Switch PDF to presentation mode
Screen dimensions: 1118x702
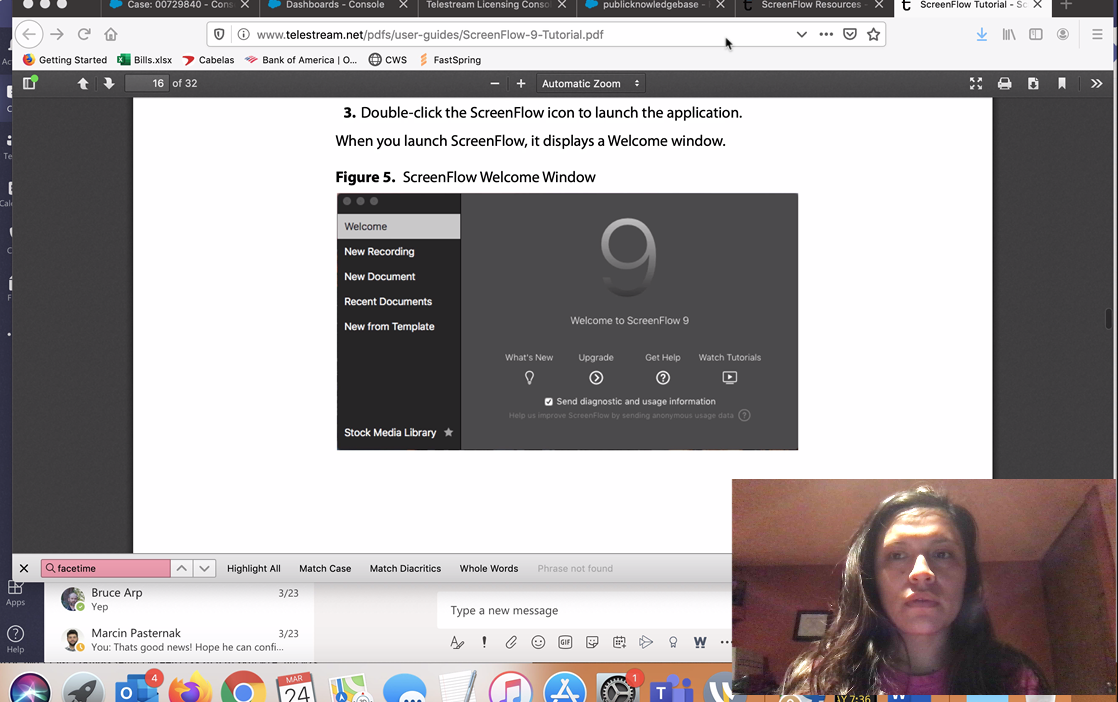976,83
